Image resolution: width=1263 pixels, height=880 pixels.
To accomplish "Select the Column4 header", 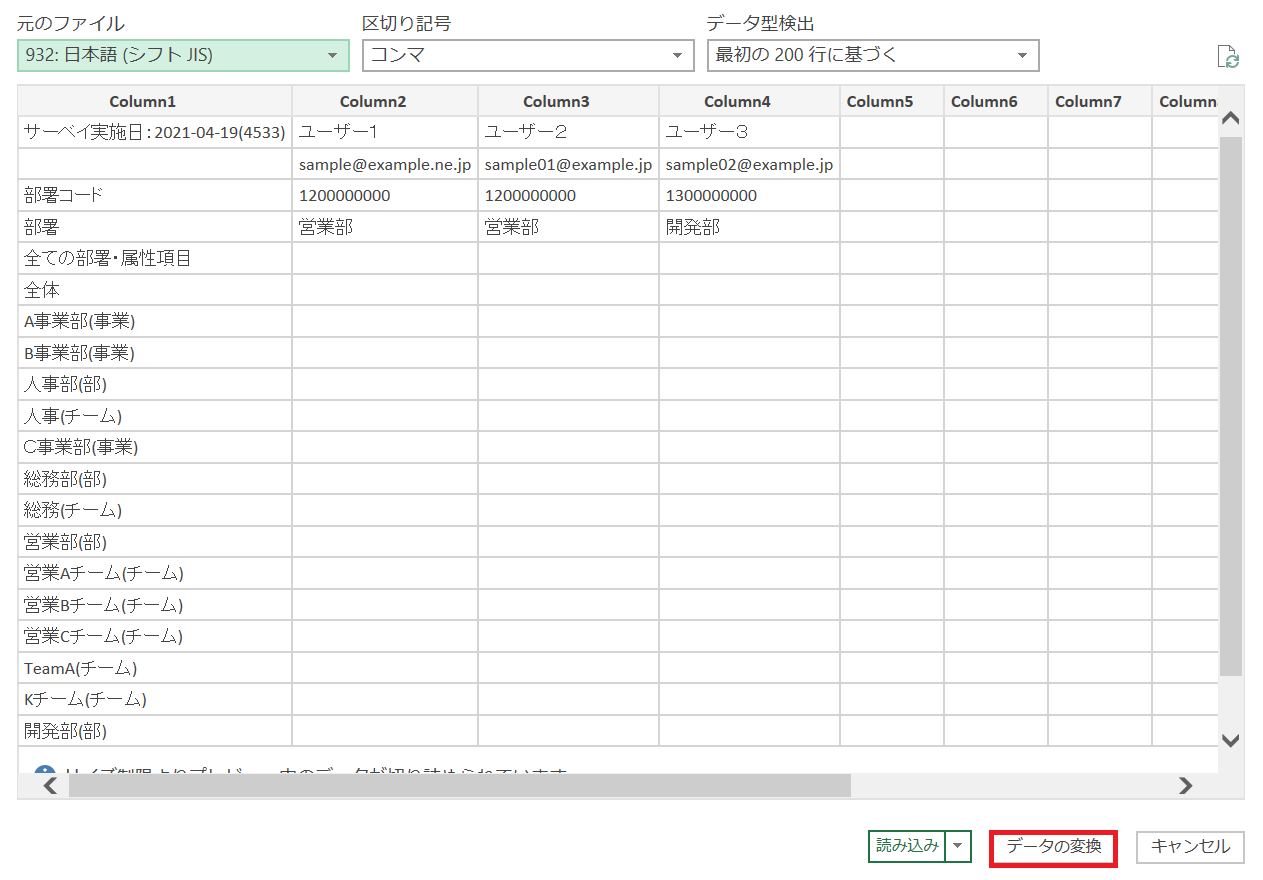I will click(x=748, y=101).
